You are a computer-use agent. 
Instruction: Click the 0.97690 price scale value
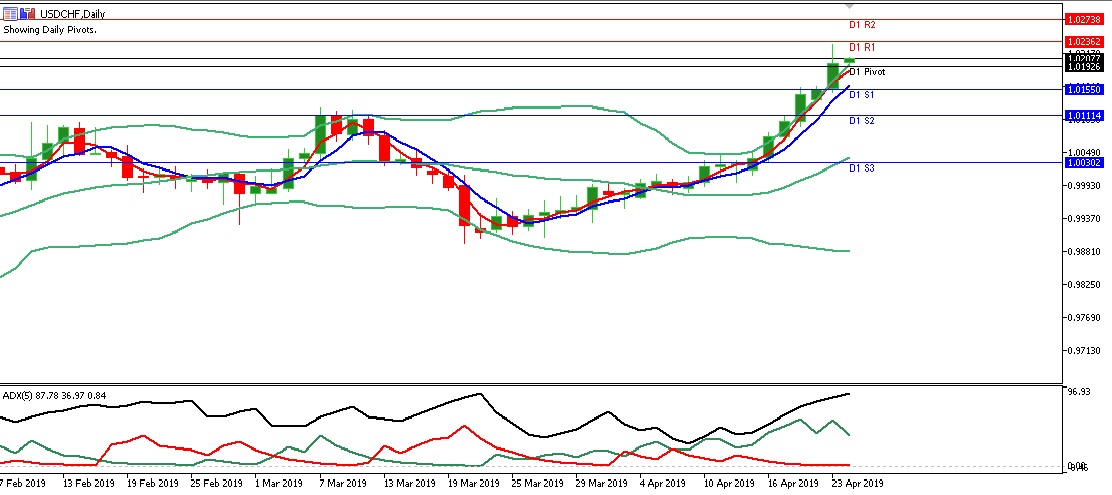click(1083, 318)
